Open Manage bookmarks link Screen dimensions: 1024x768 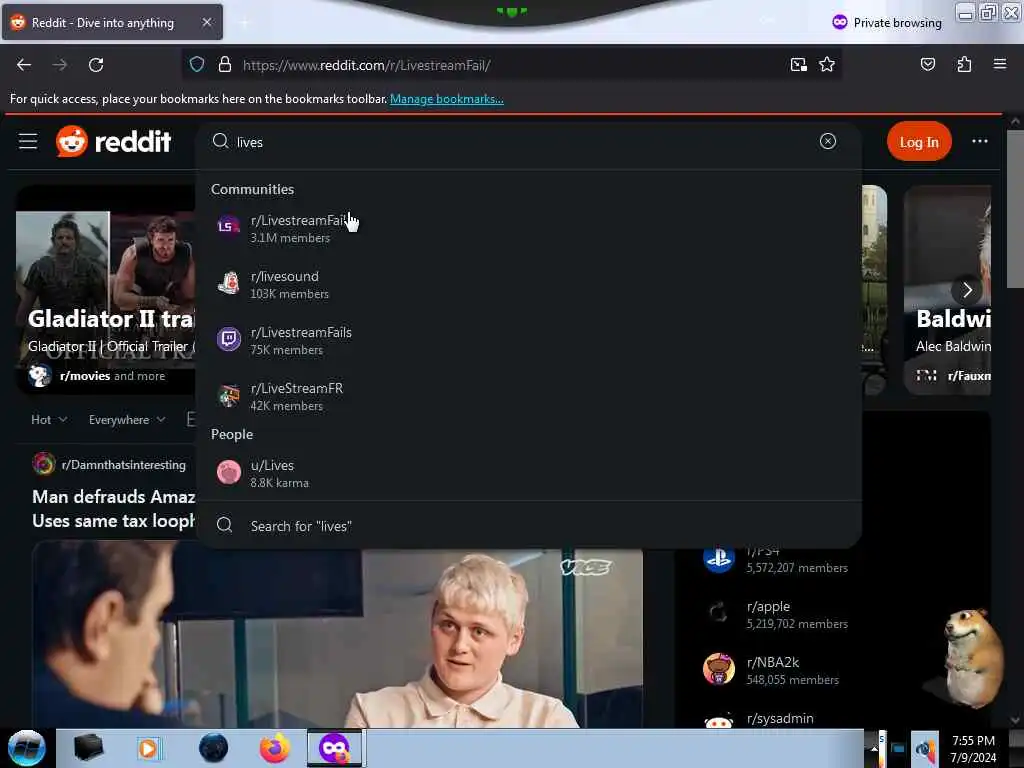tap(447, 99)
